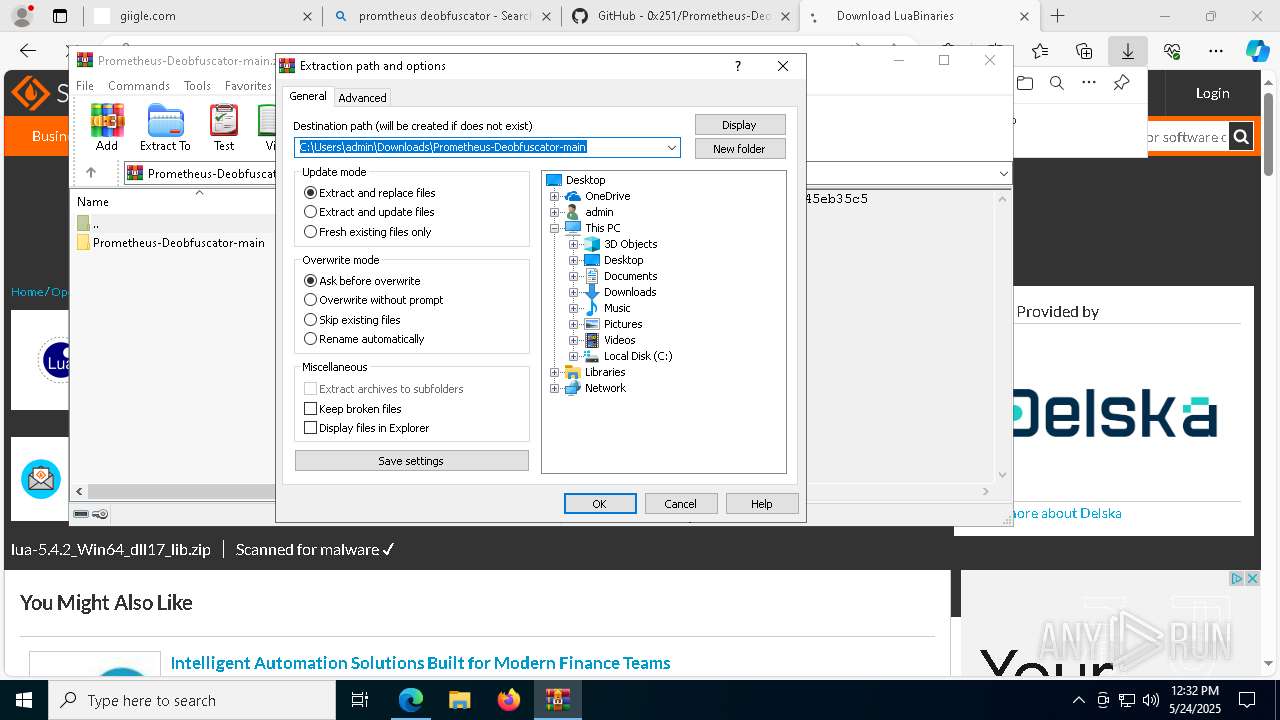The image size is (1280, 720).
Task: Expand the Local Disk (C:) node
Action: pyautogui.click(x=574, y=356)
